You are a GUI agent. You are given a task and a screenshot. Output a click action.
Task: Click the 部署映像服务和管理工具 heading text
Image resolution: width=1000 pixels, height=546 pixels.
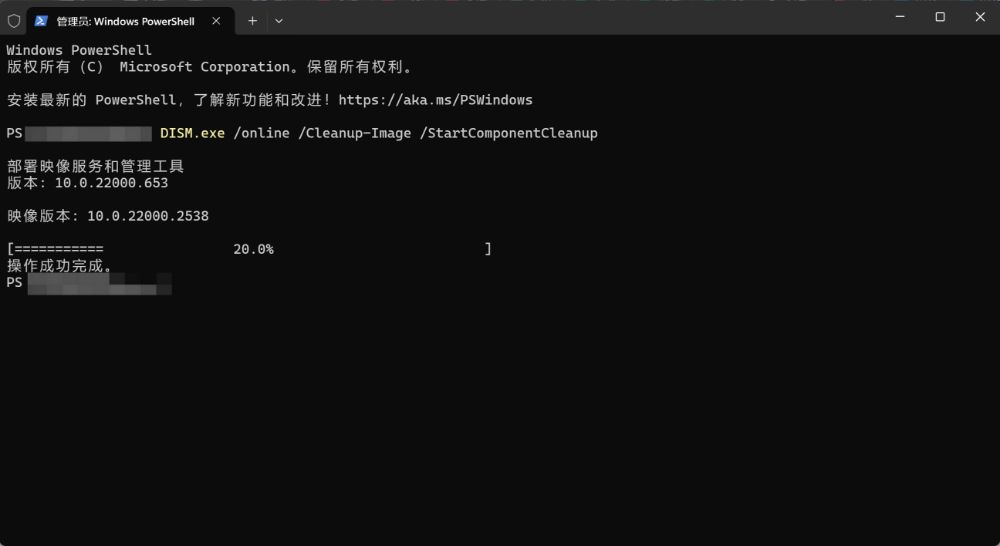coord(95,166)
